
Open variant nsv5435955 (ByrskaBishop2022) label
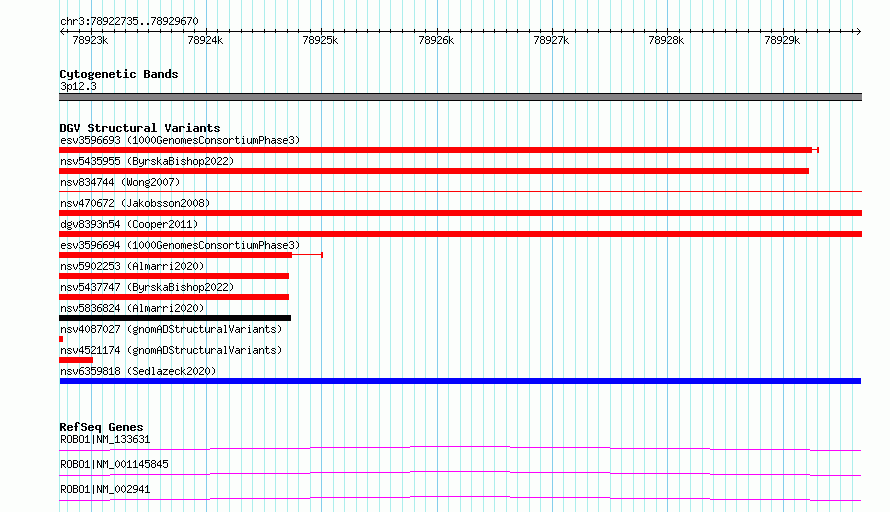coord(147,161)
